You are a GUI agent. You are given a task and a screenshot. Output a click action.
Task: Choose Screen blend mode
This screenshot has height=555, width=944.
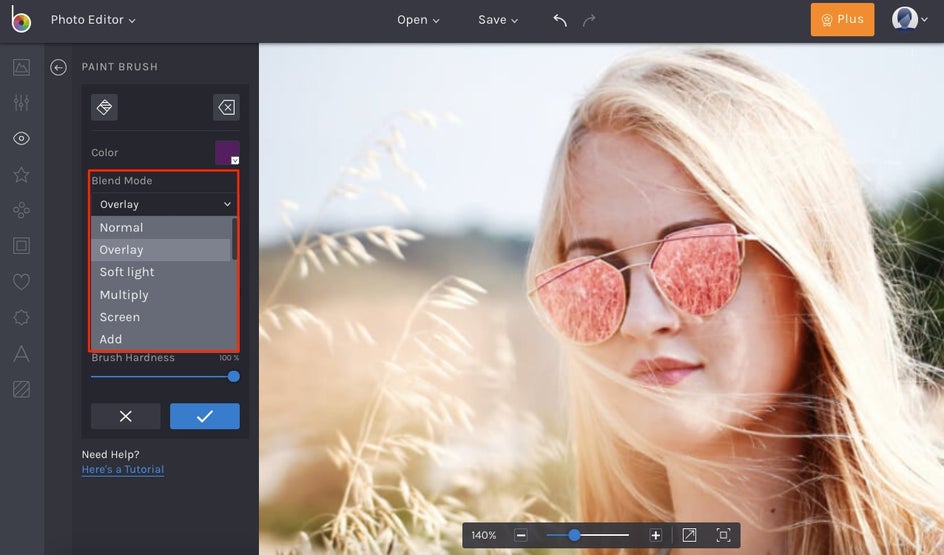tap(161, 317)
